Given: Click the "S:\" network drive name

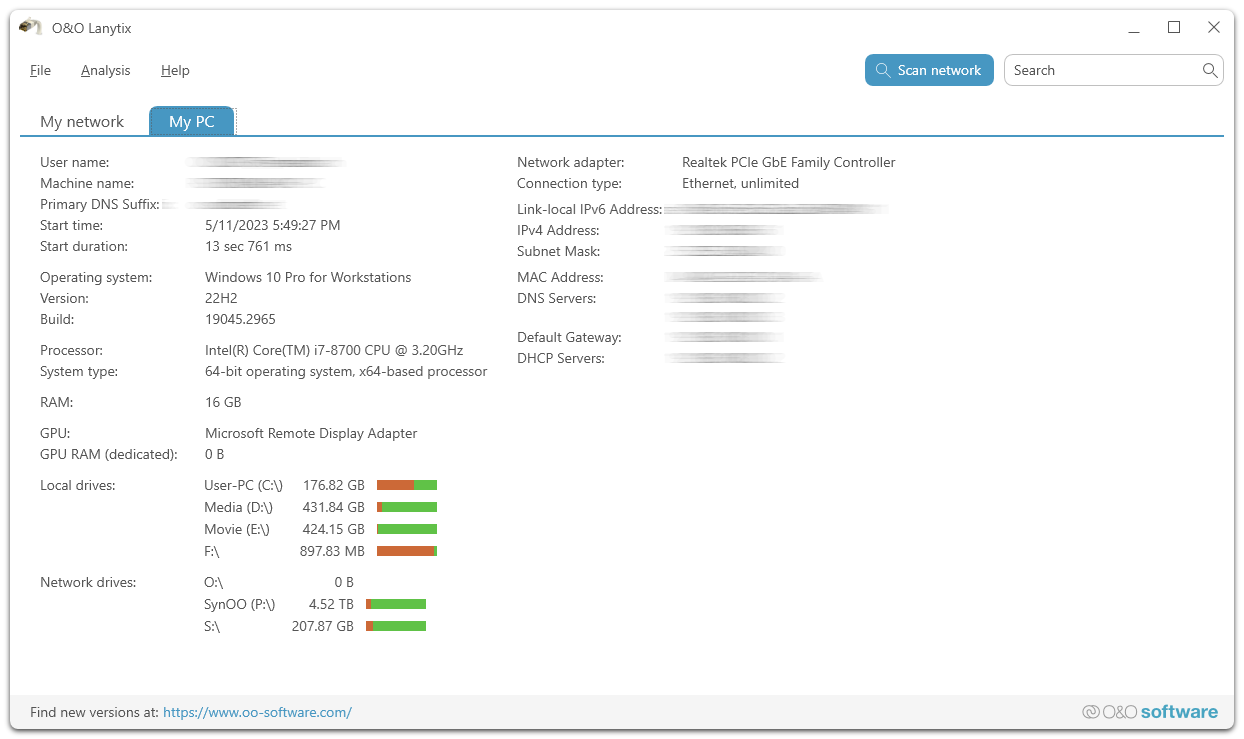Looking at the screenshot, I should [212, 626].
